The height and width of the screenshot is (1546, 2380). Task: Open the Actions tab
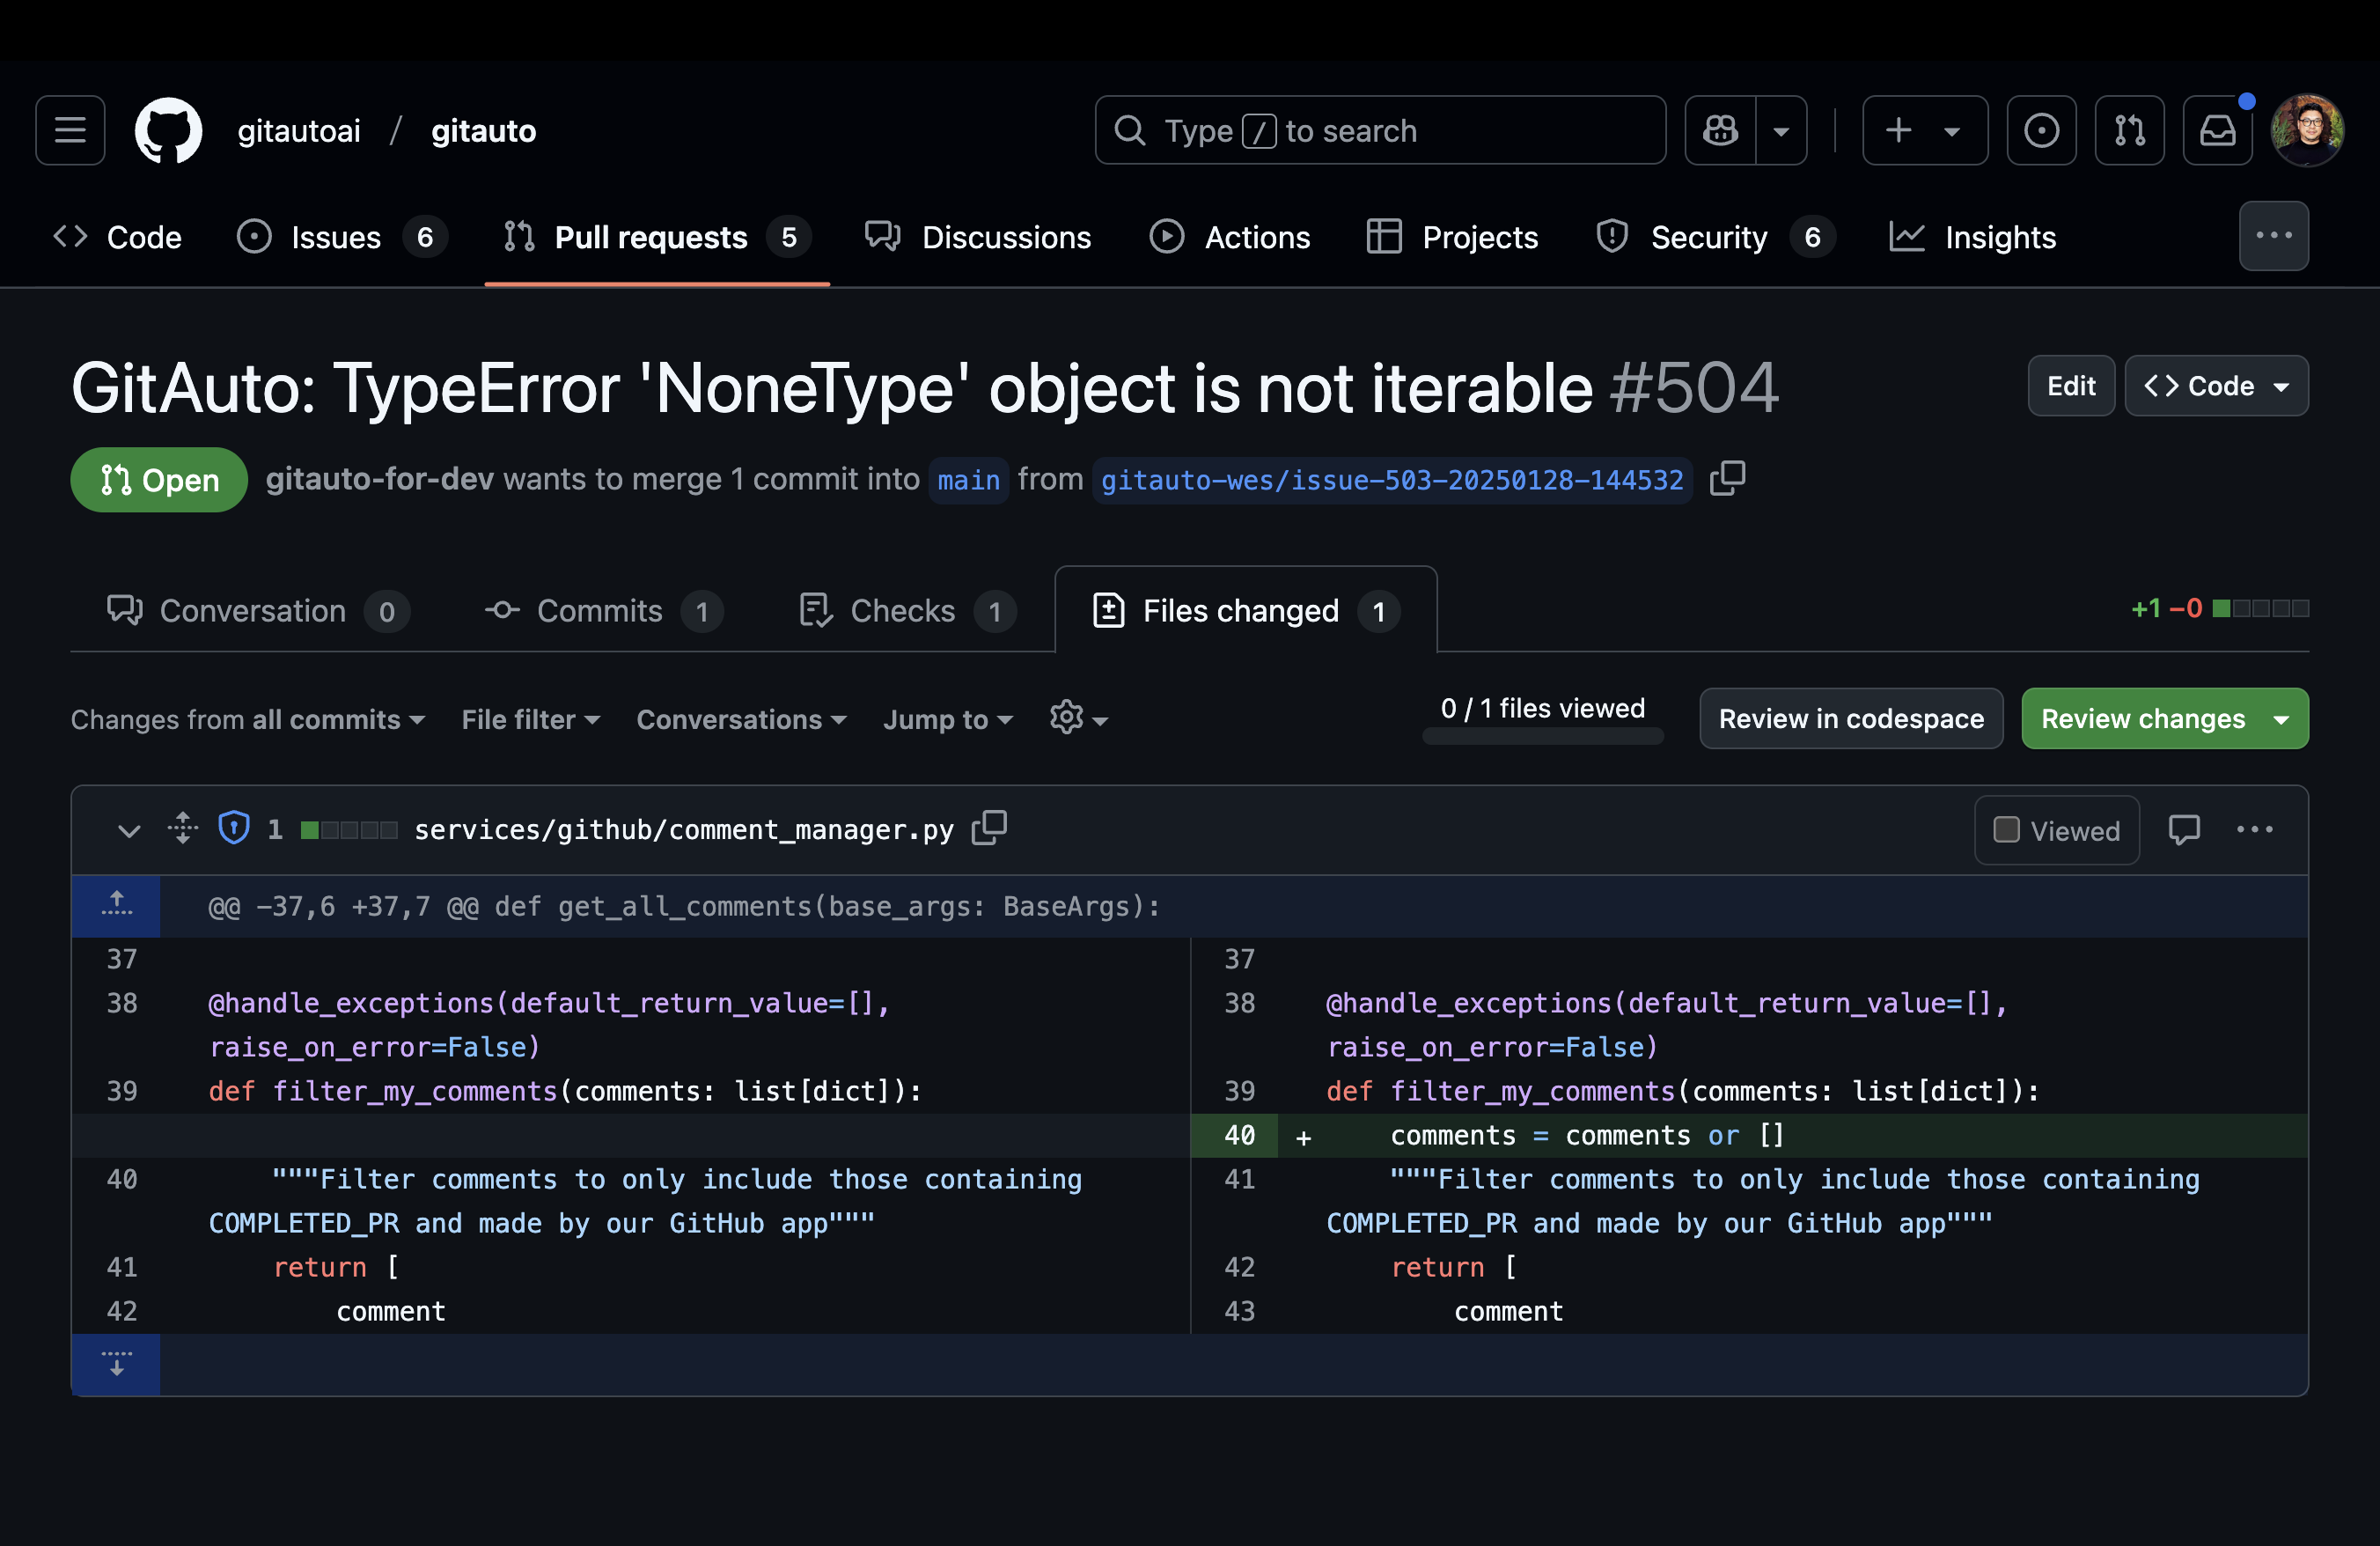(1229, 237)
